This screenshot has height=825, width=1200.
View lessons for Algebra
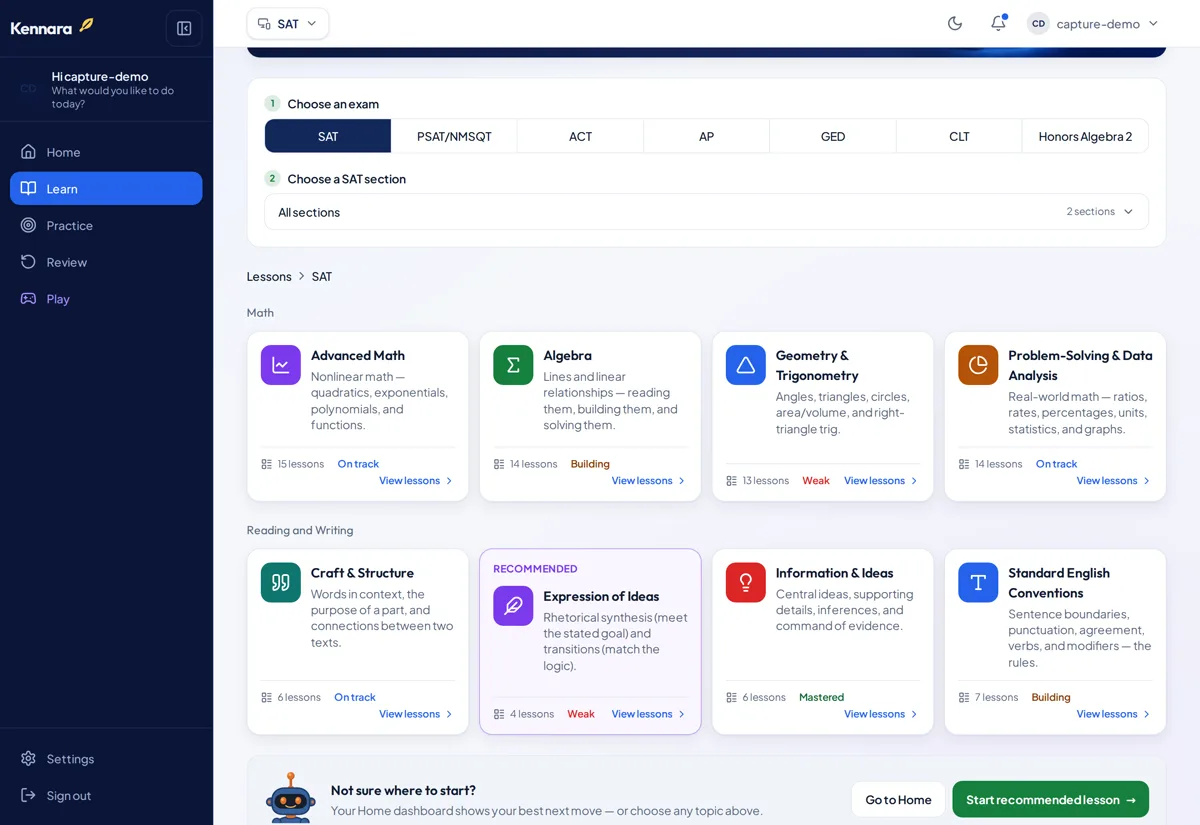(649, 481)
